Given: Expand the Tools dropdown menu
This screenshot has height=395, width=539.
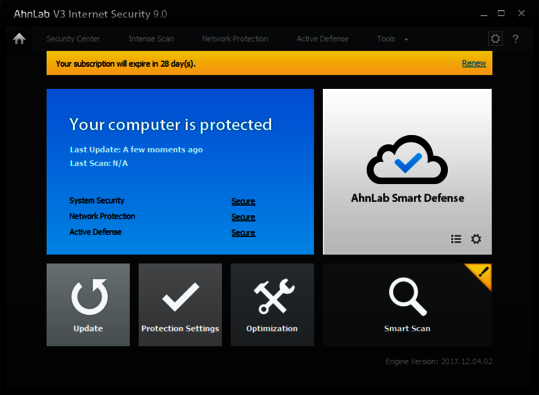Looking at the screenshot, I should 392,39.
